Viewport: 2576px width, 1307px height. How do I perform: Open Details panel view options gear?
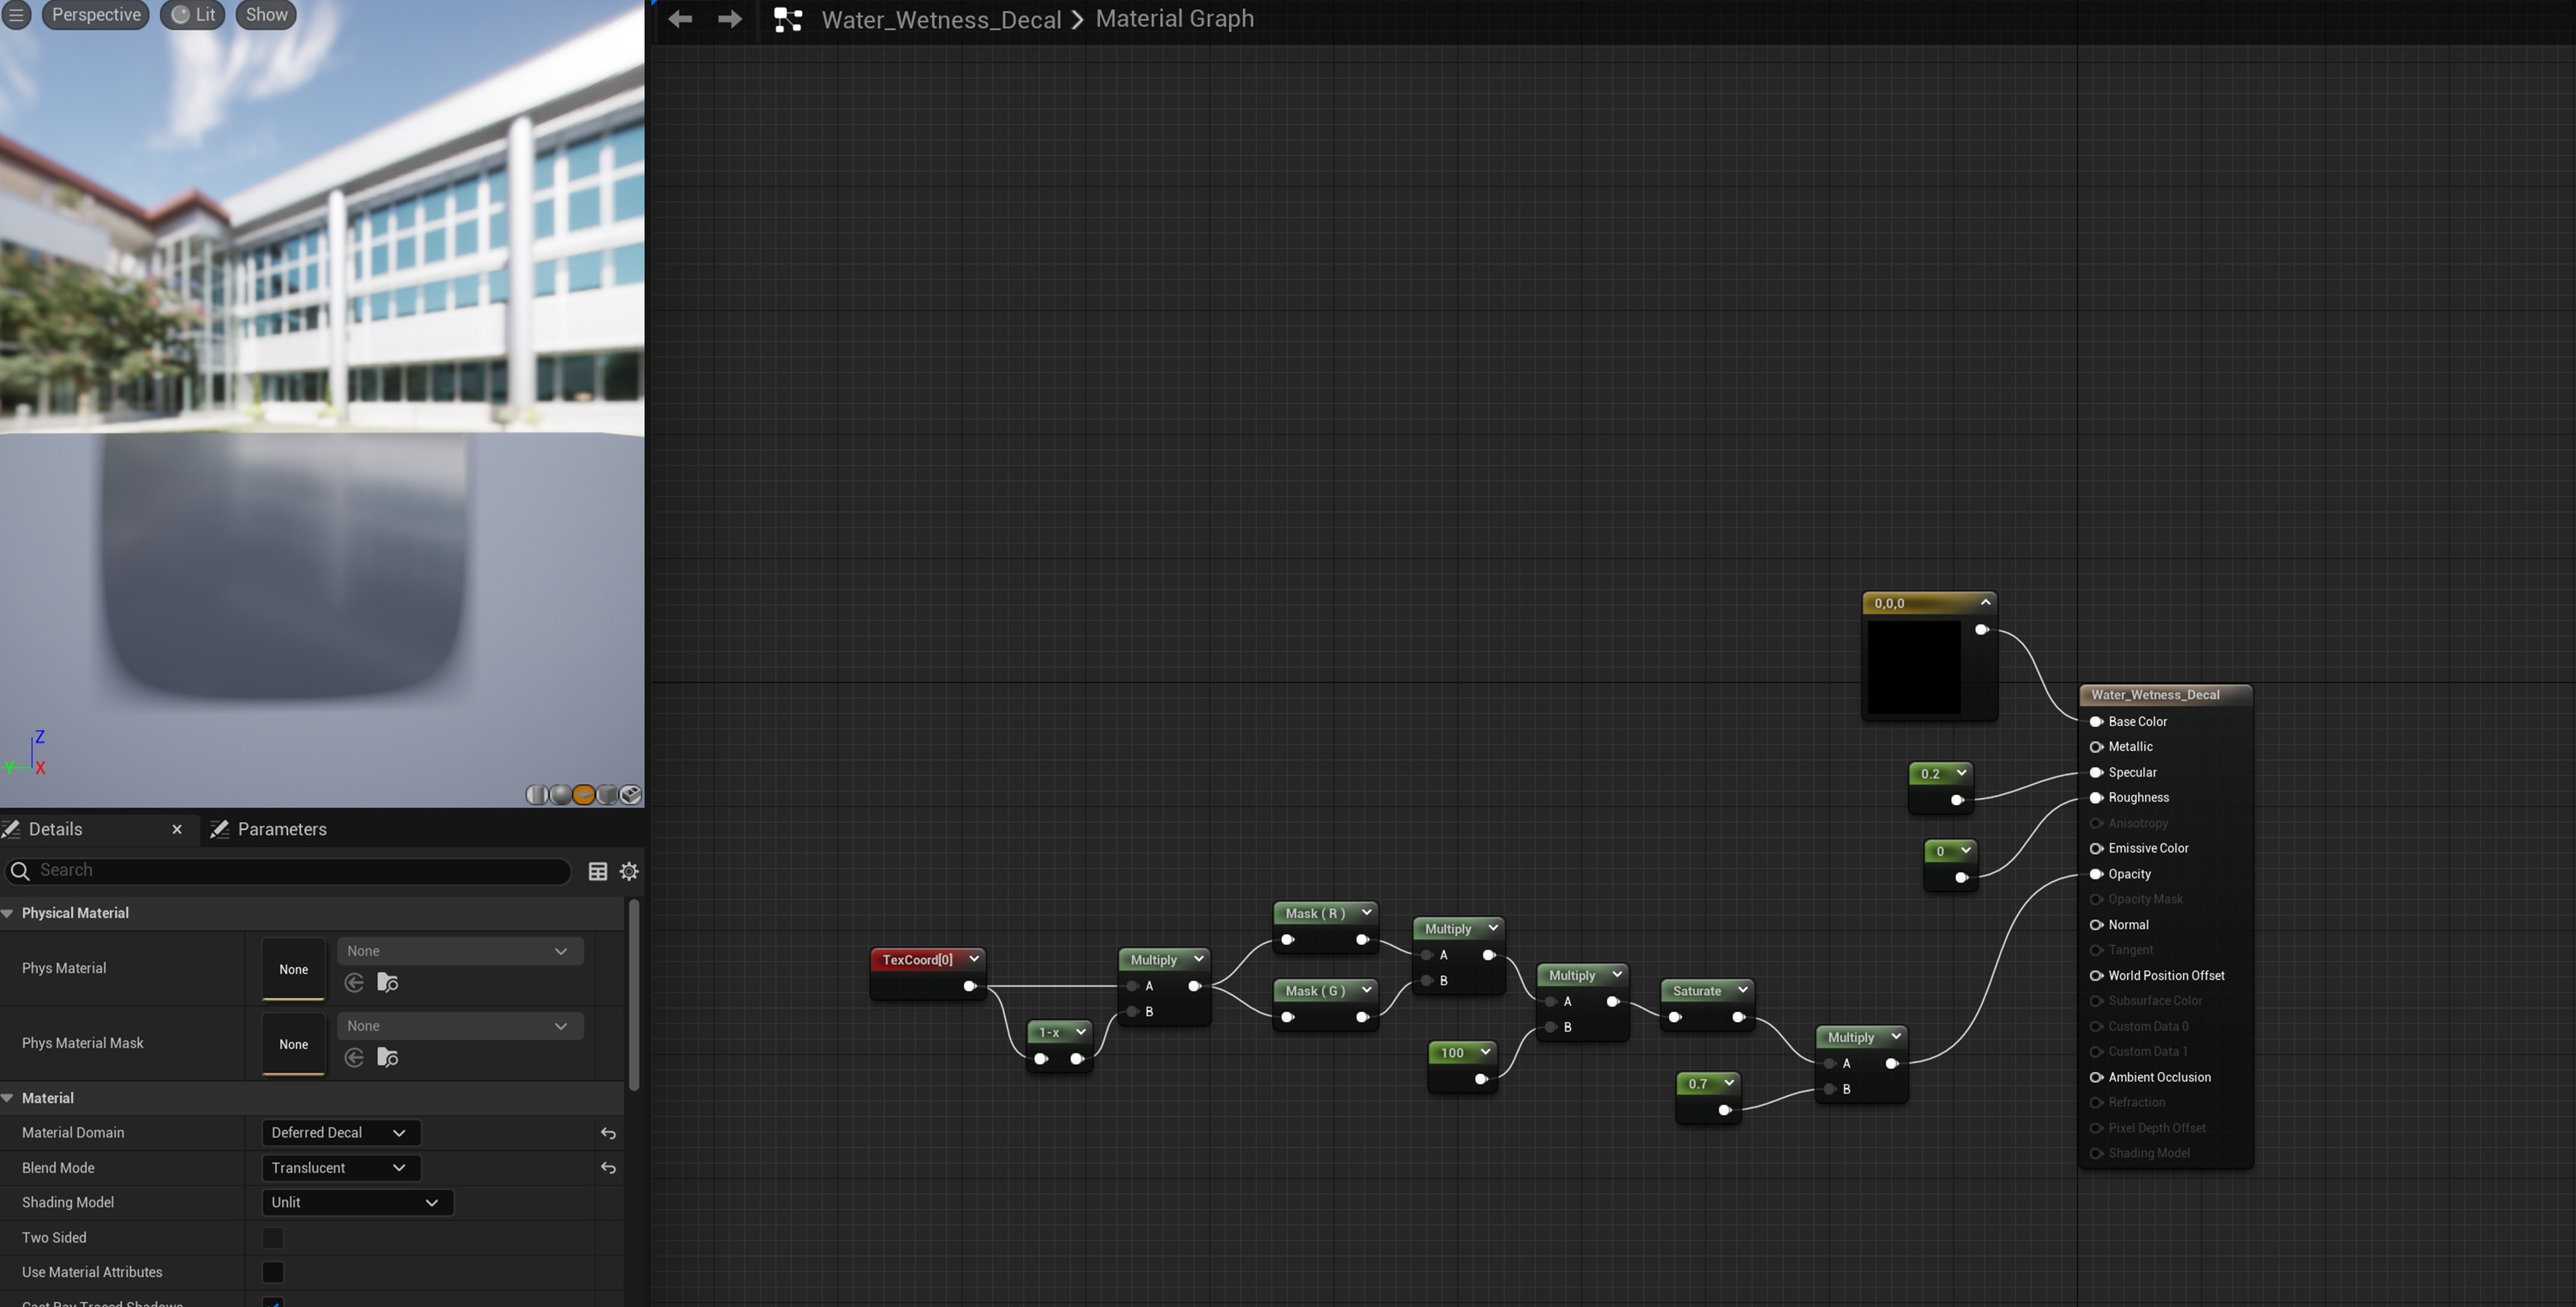click(629, 871)
